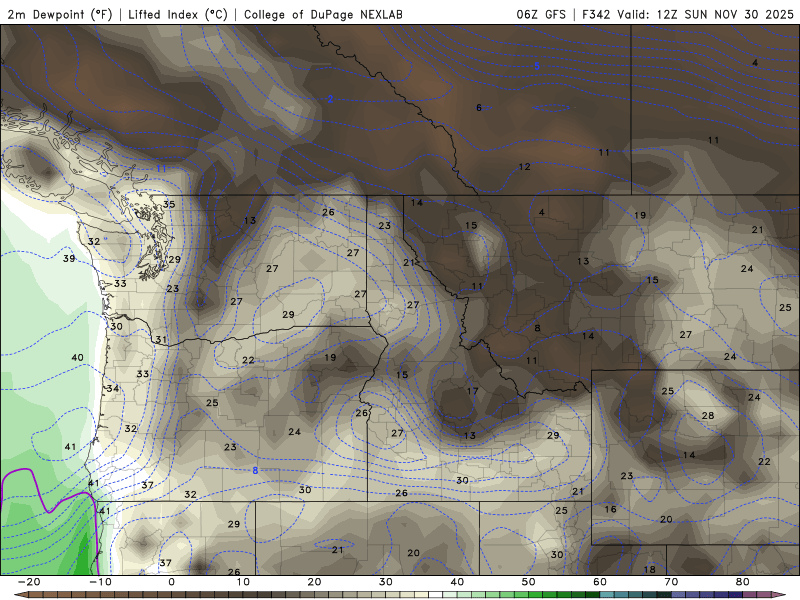Select the dewpoint value '34' near the coast
Screen dimensions: 800x600
click(113, 389)
